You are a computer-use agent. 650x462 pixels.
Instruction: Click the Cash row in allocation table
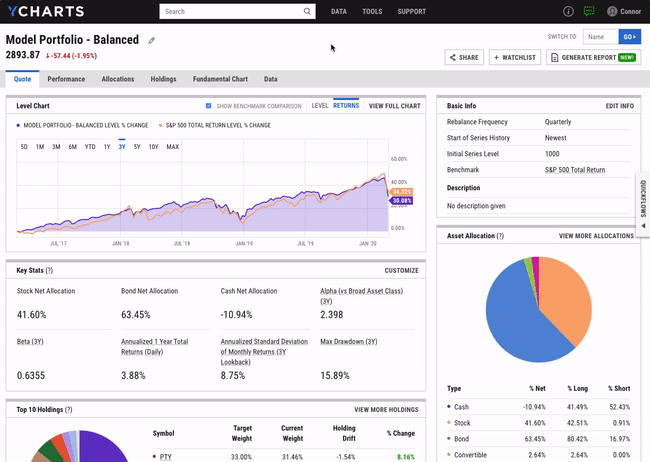[x=538, y=407]
